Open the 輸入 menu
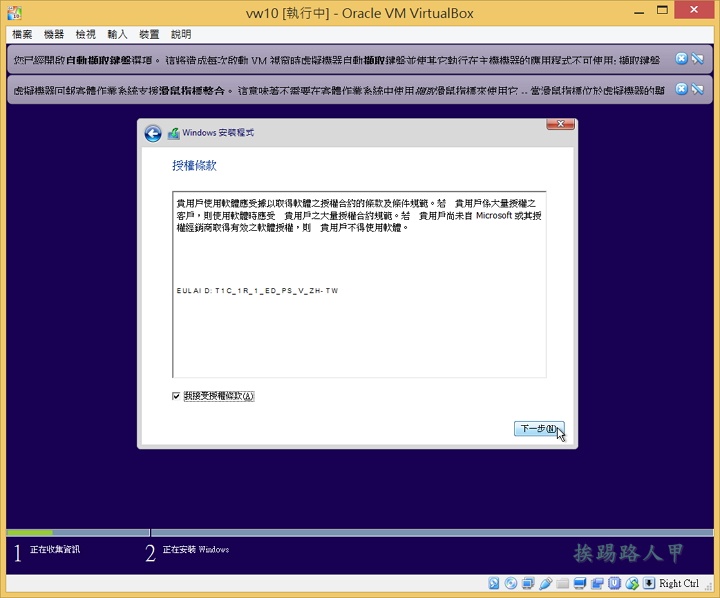This screenshot has height=598, width=720. [x=117, y=34]
